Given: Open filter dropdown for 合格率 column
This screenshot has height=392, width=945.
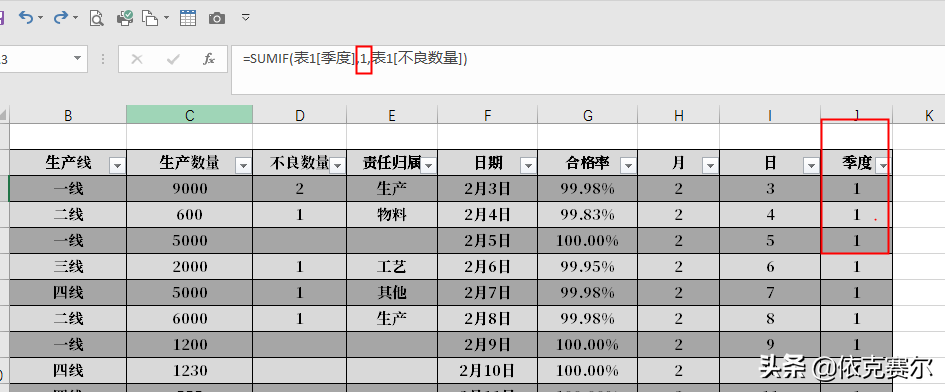Looking at the screenshot, I should 628,165.
